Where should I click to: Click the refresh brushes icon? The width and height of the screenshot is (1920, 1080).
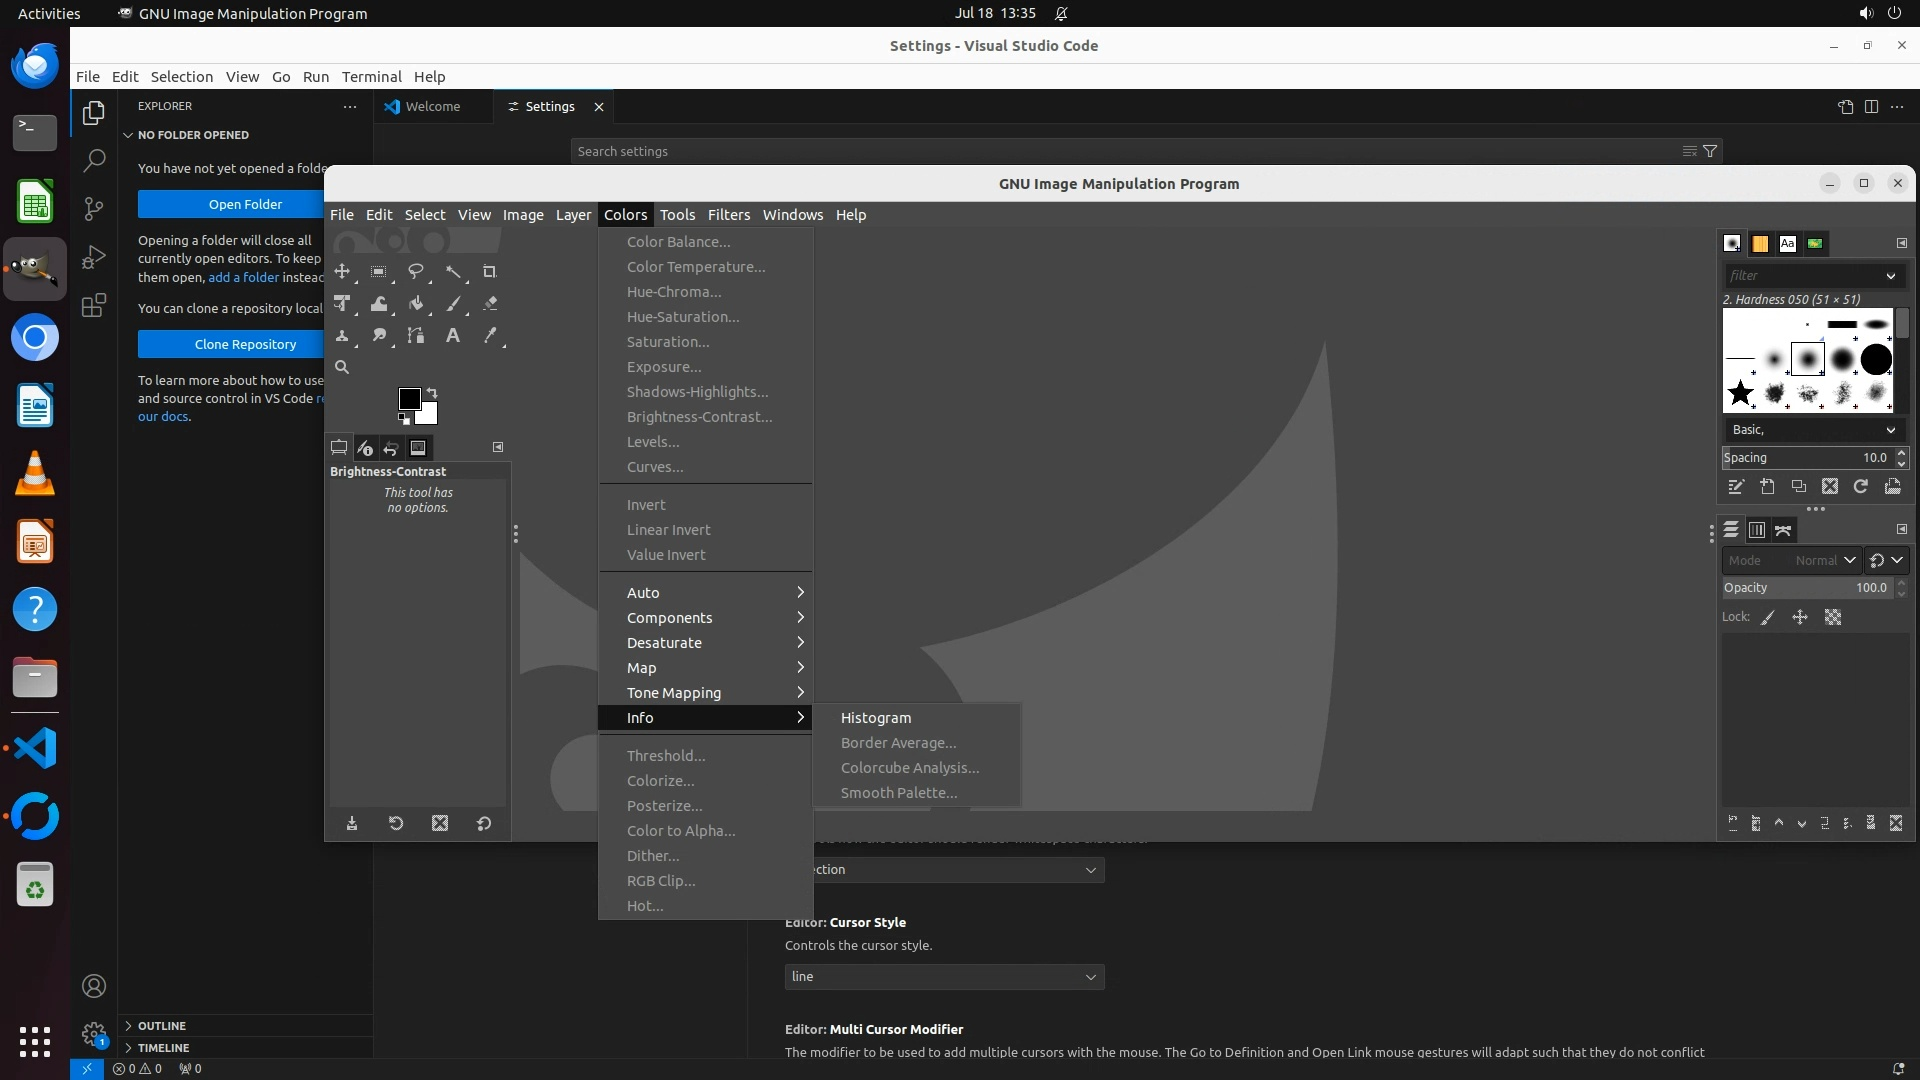(x=1861, y=486)
